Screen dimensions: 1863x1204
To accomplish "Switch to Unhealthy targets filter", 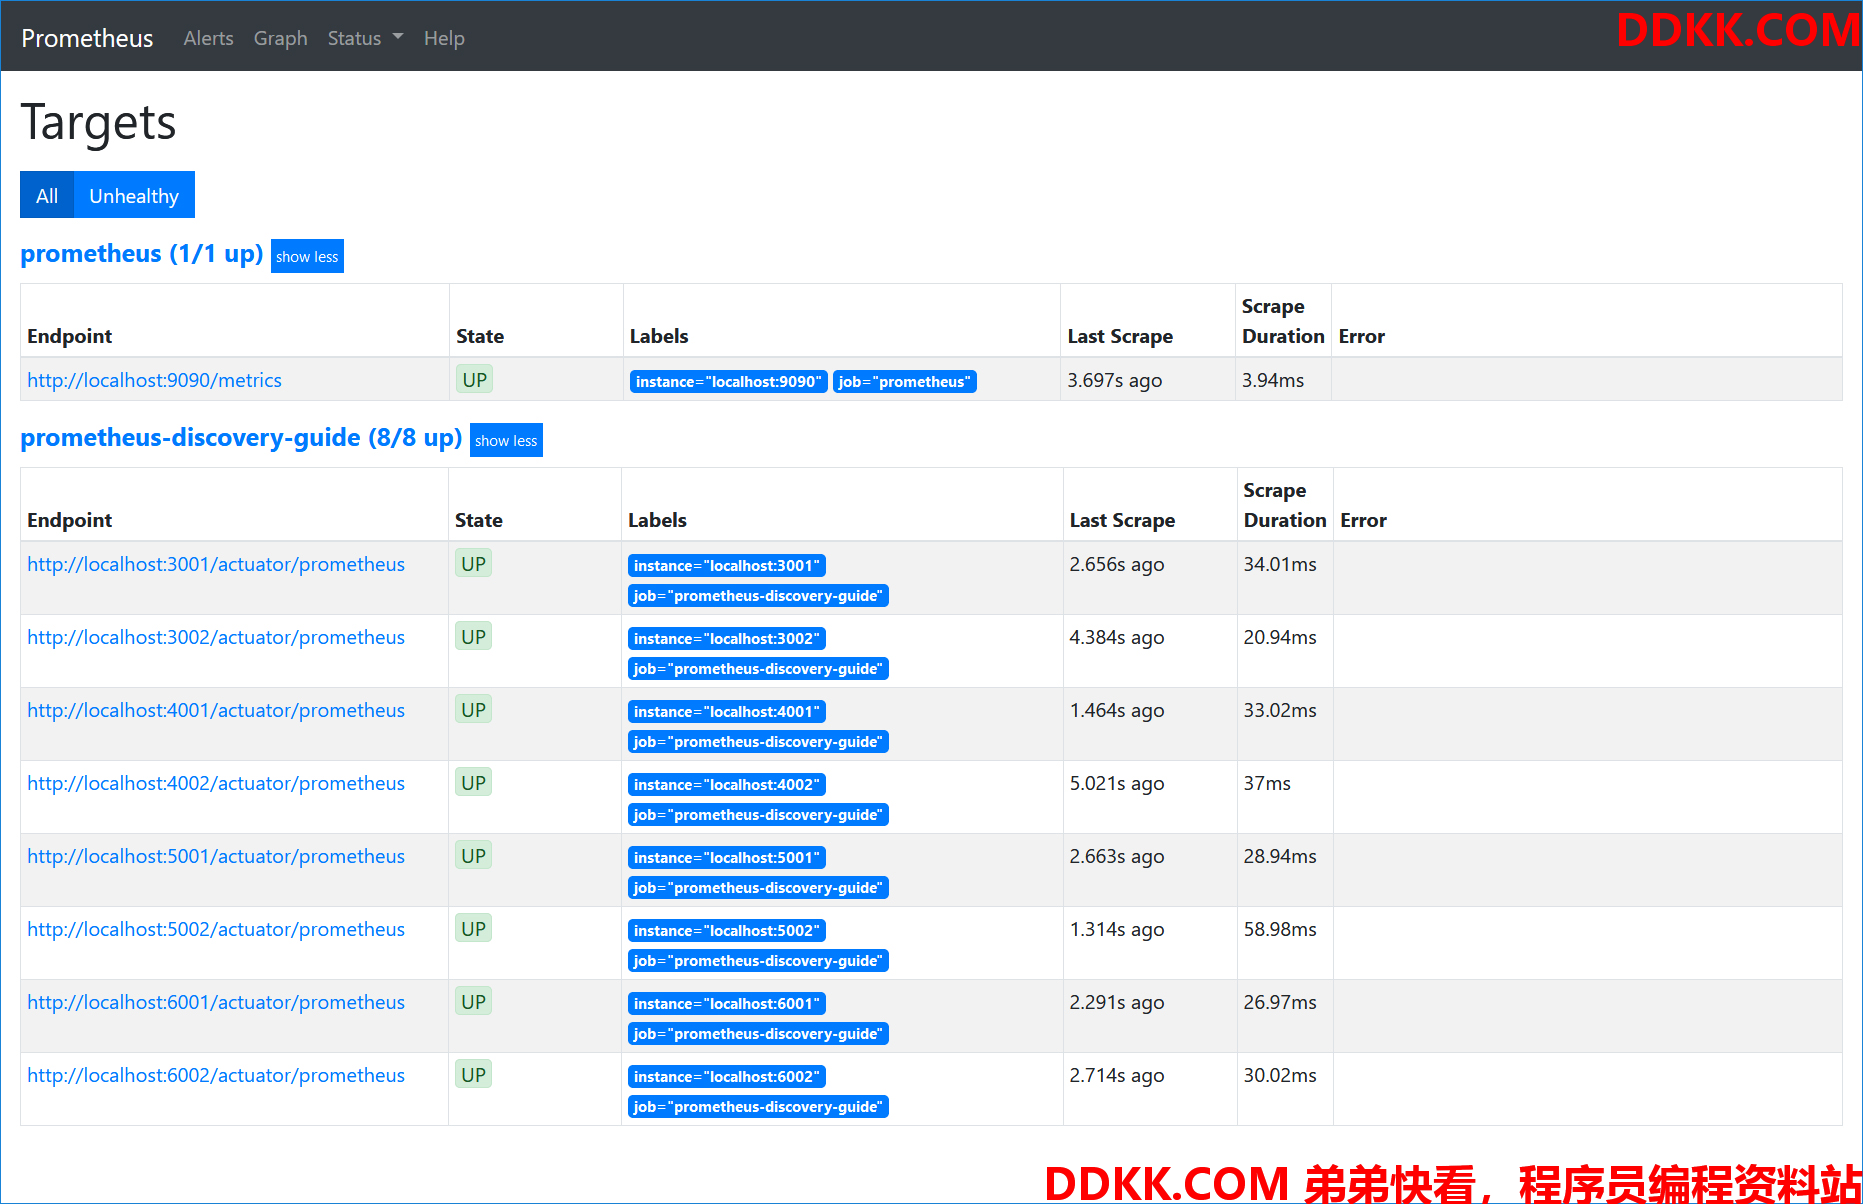I will 134,195.
